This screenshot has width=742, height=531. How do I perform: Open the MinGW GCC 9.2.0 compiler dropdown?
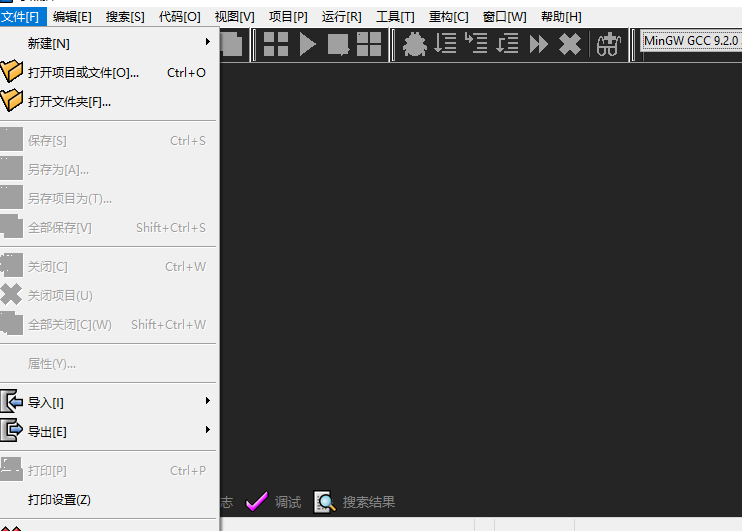click(x=691, y=41)
